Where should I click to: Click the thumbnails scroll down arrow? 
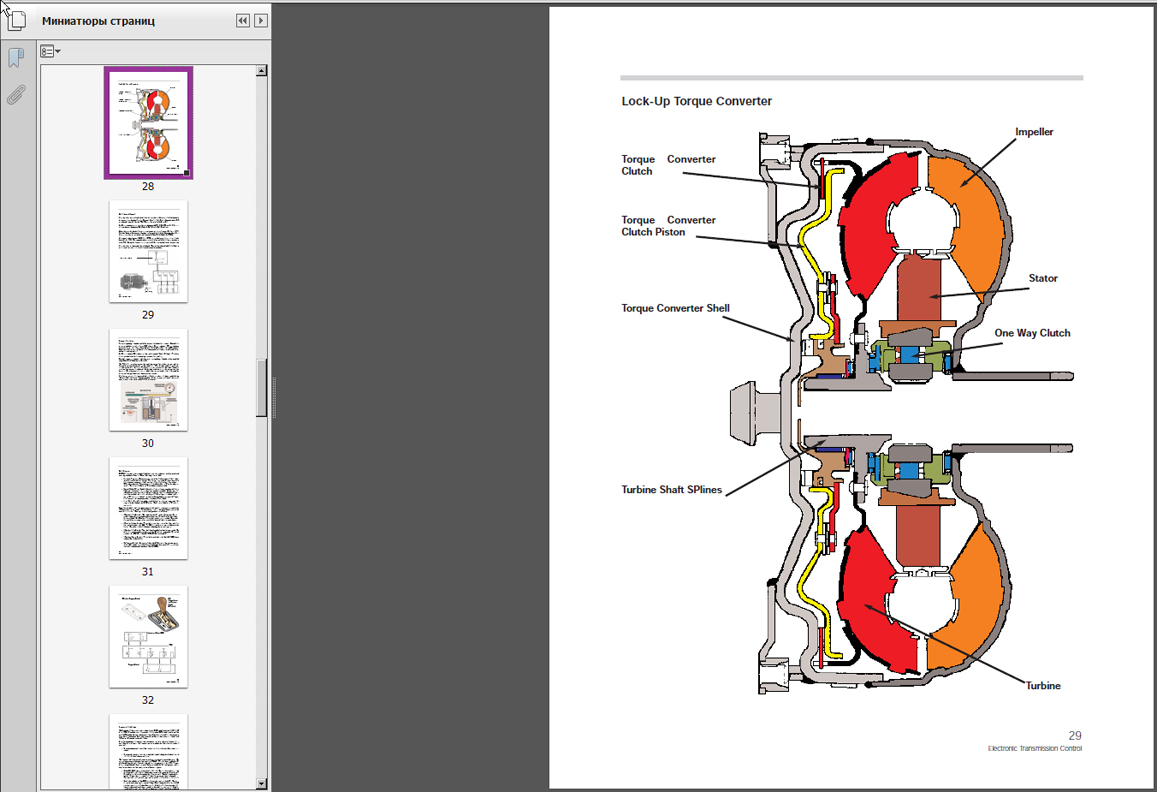(x=262, y=784)
